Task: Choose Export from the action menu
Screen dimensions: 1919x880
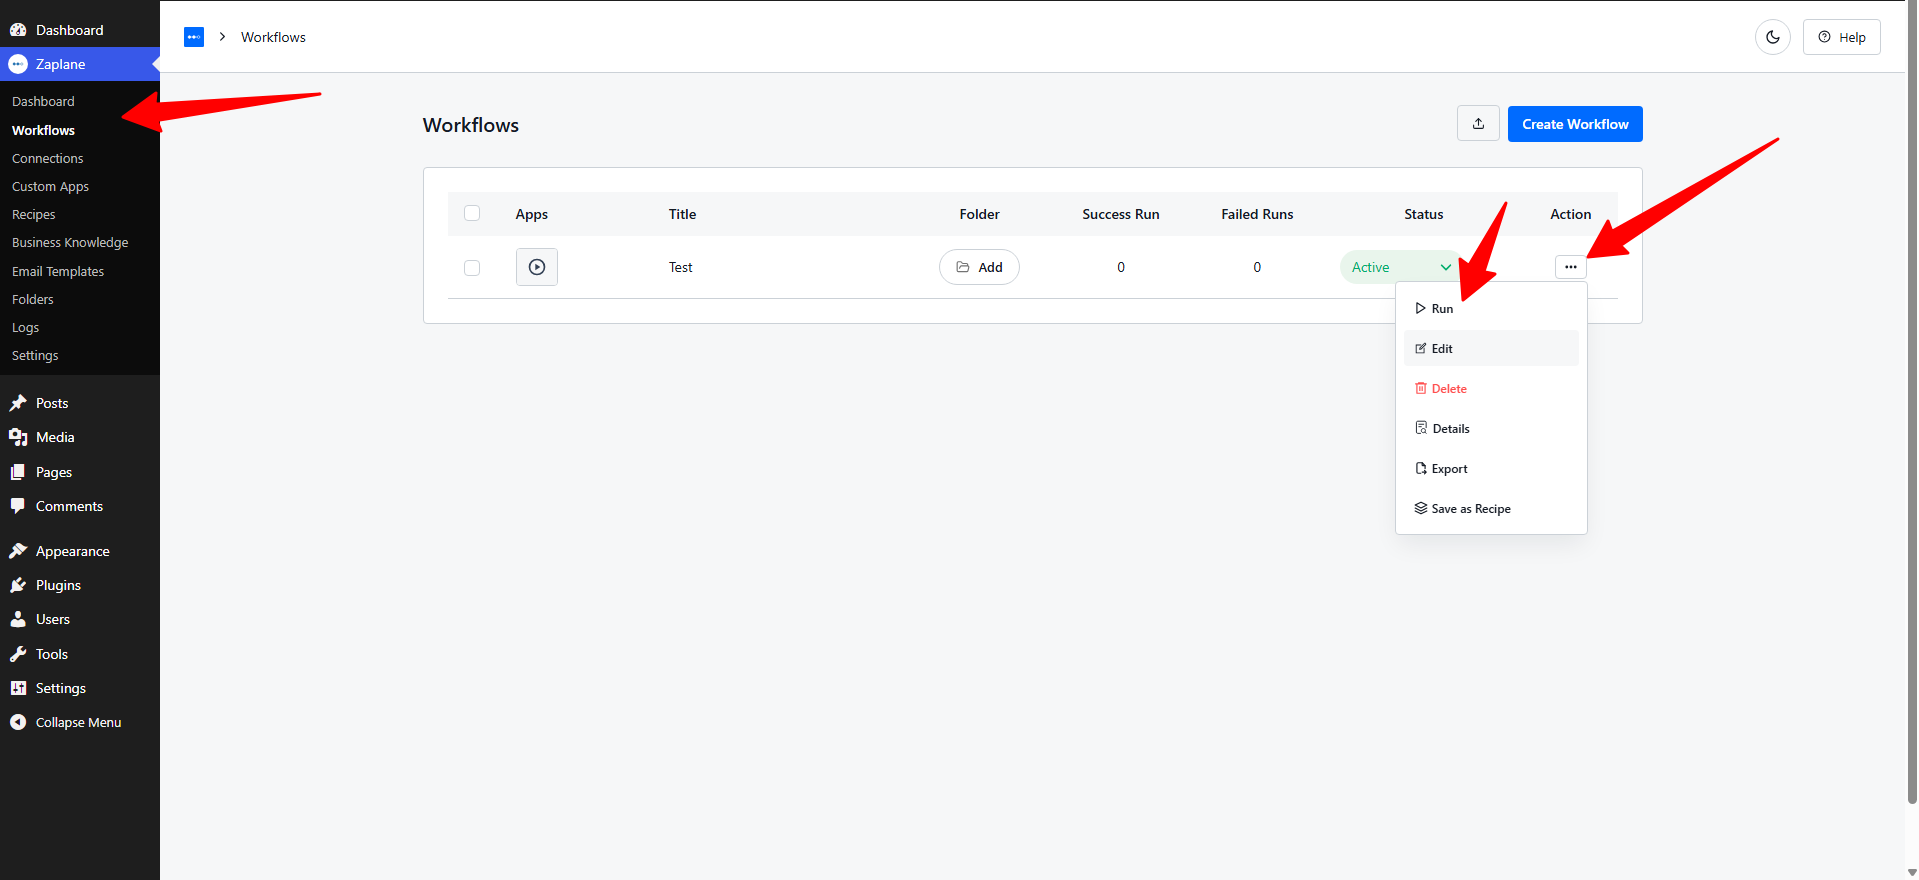Action: [1491, 468]
